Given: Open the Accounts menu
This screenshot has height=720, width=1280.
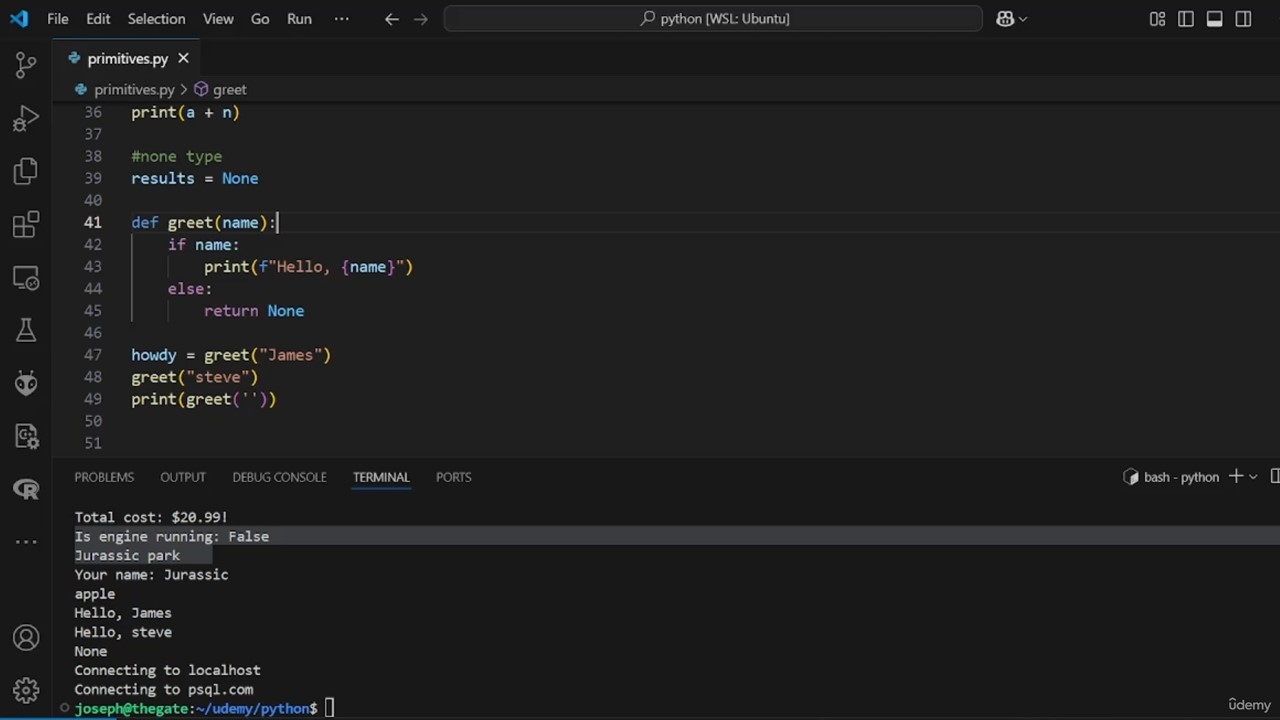Looking at the screenshot, I should 26,638.
